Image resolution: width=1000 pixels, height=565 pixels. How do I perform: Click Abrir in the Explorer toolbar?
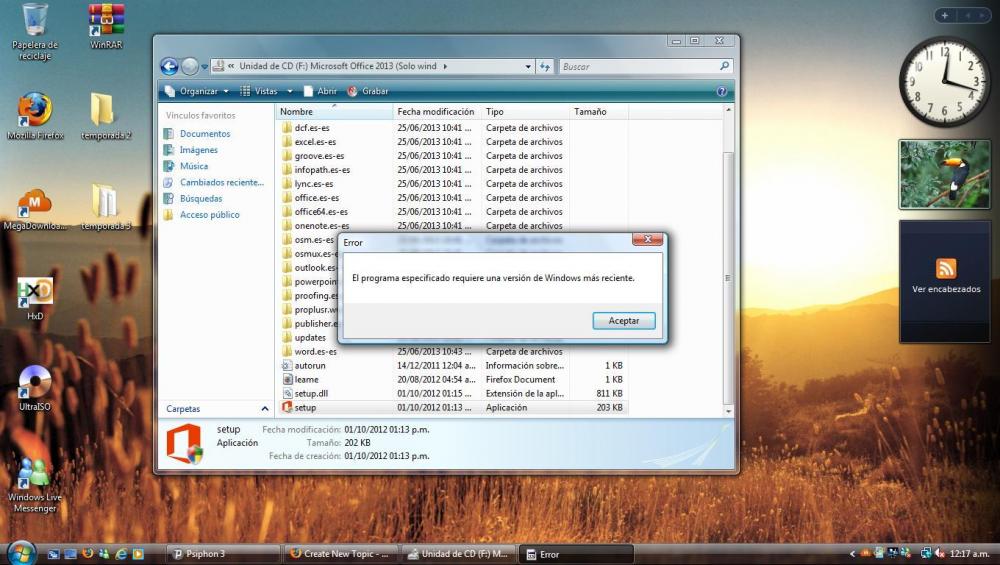click(x=320, y=91)
